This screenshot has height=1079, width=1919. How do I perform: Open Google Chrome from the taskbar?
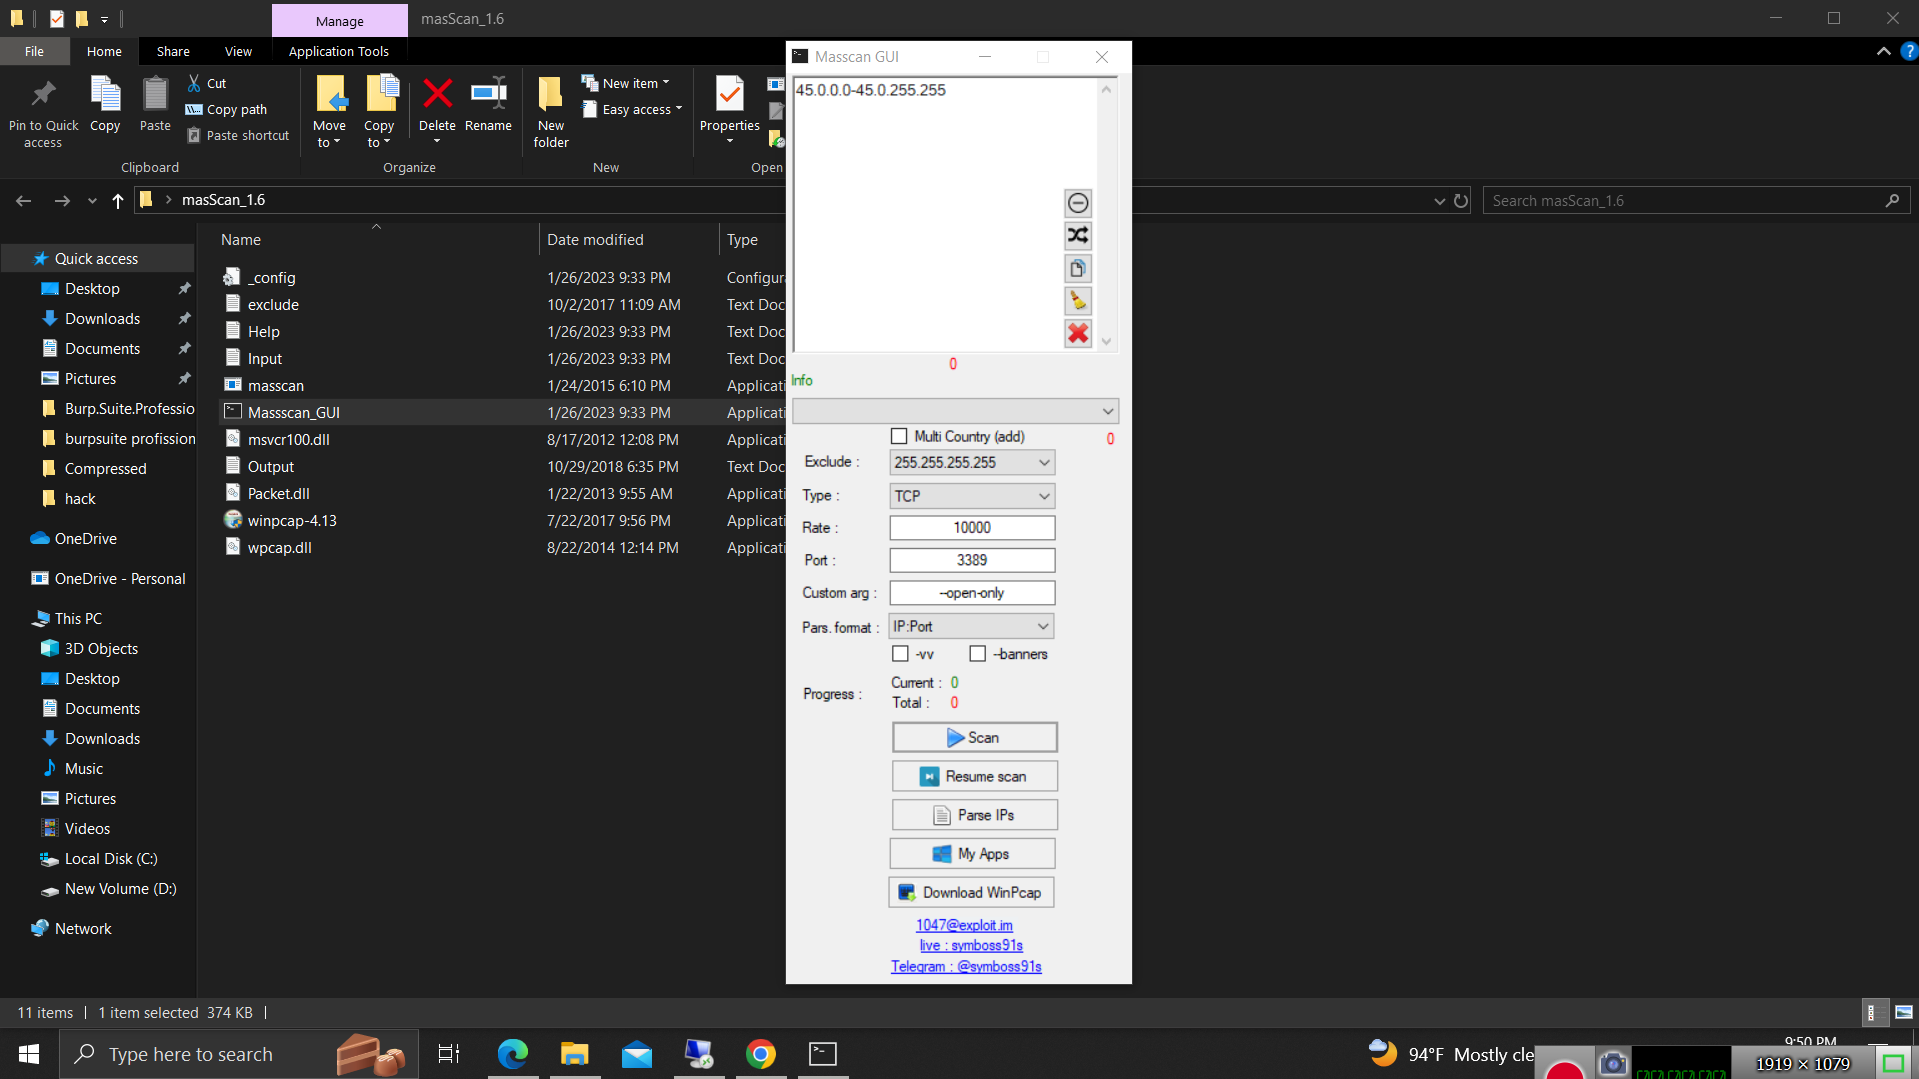760,1054
